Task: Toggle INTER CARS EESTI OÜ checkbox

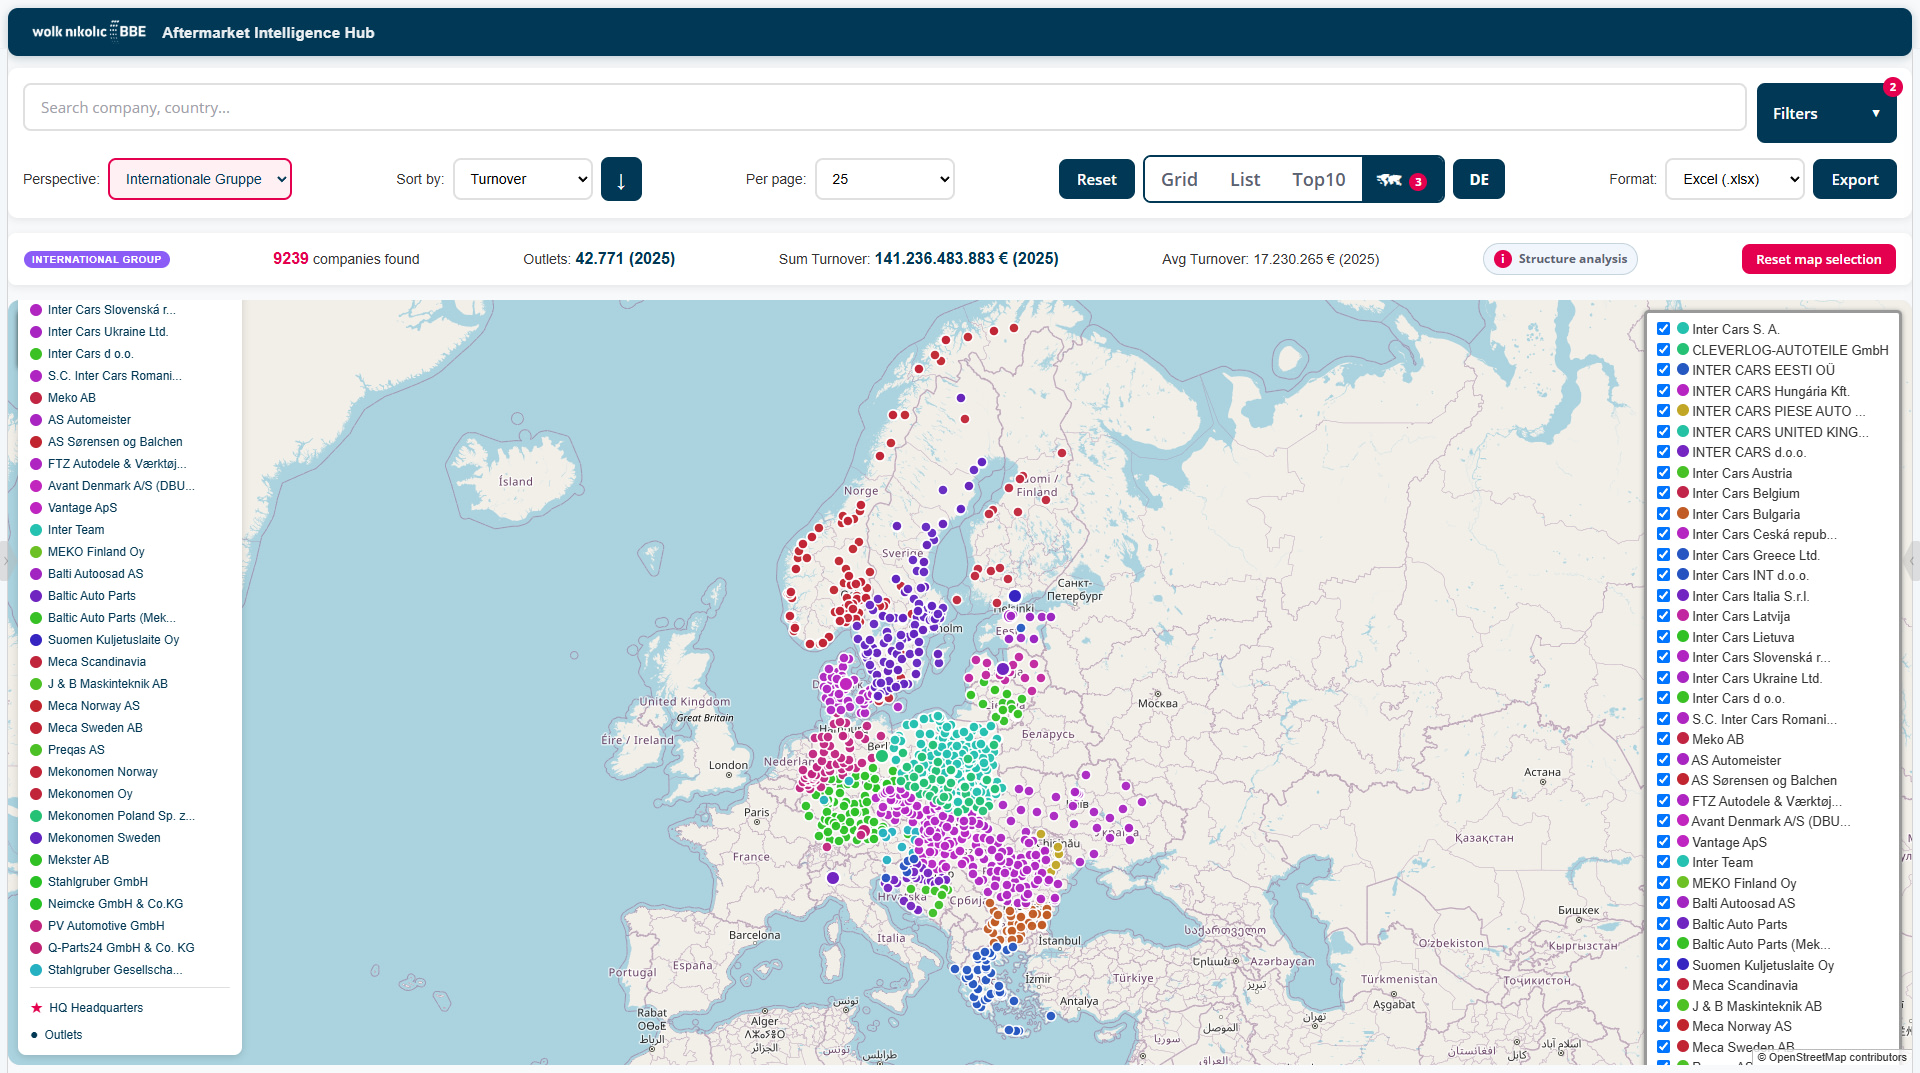Action: (x=1663, y=370)
